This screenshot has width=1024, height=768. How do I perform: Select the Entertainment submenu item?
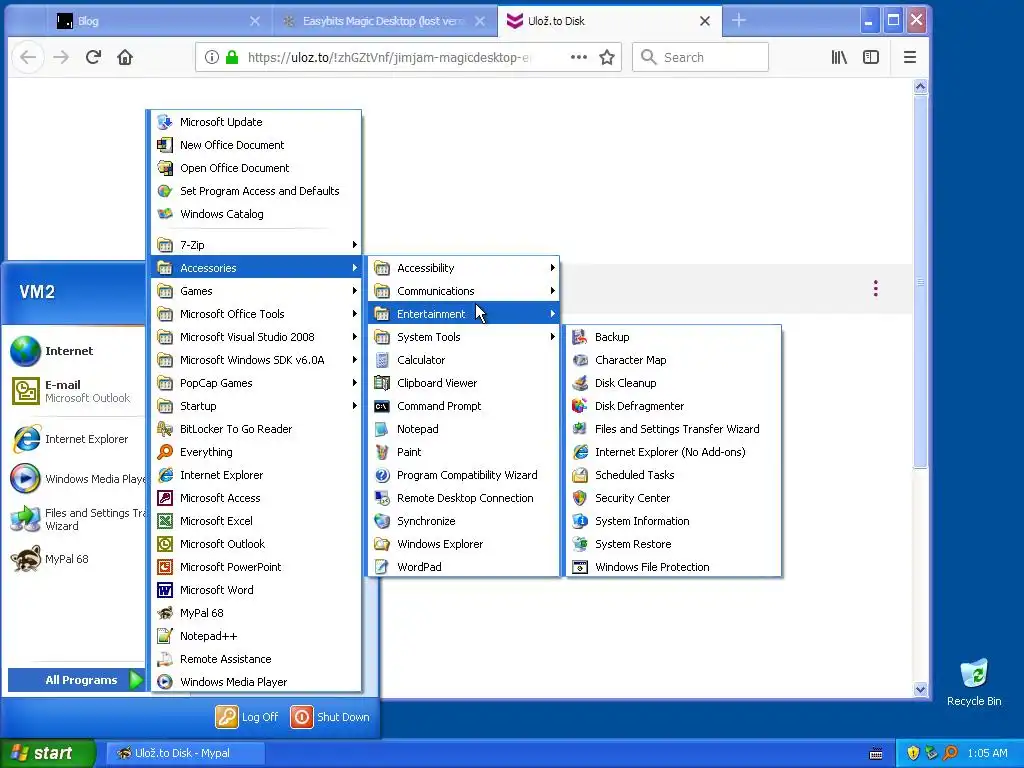[x=463, y=314]
